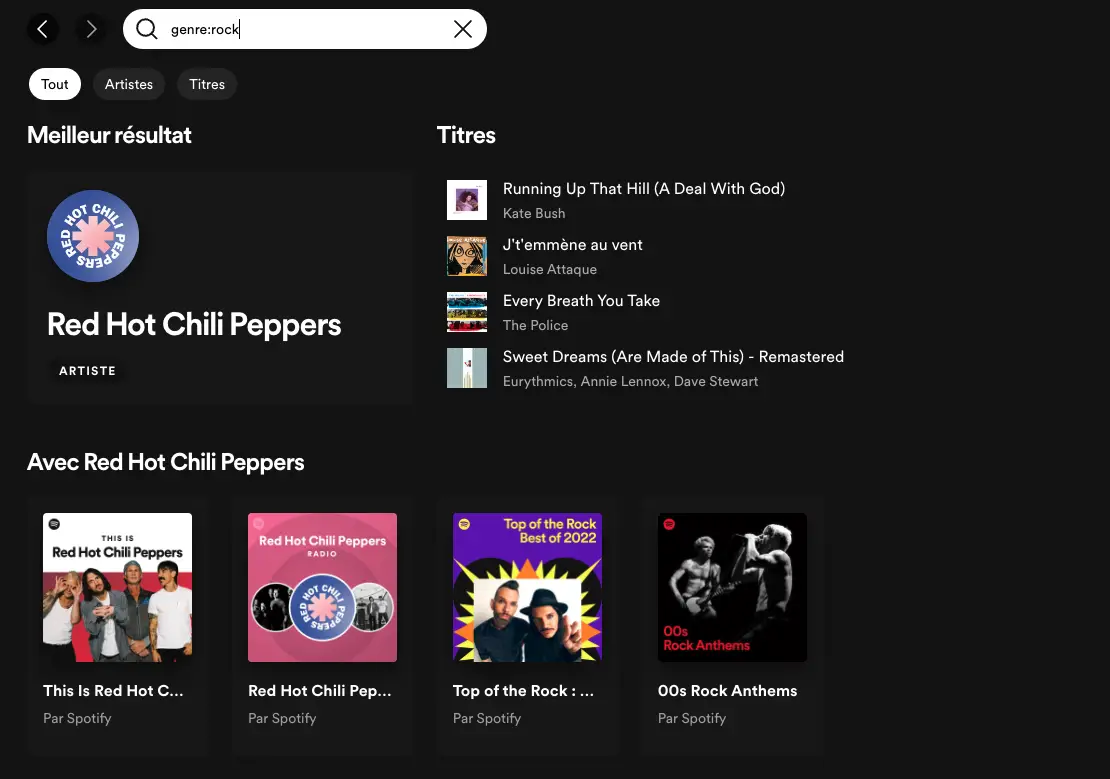Play the Running Up That Hill album cover

[467, 200]
